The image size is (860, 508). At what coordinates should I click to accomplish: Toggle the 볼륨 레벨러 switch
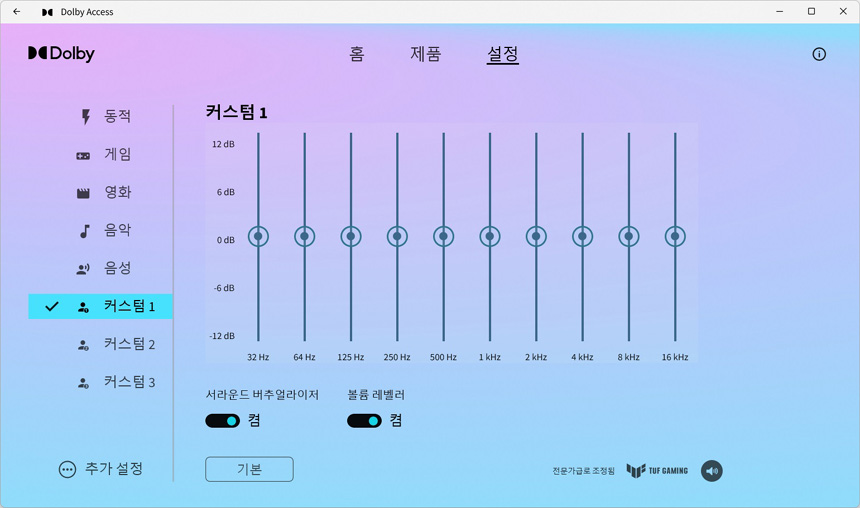pyautogui.click(x=364, y=421)
